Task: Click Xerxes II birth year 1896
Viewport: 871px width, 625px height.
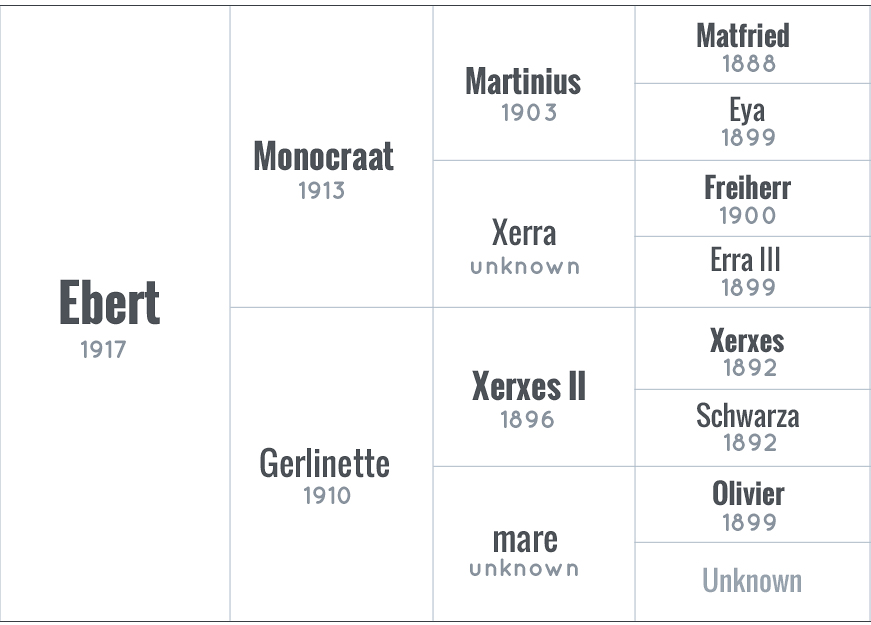Action: pyautogui.click(x=527, y=420)
